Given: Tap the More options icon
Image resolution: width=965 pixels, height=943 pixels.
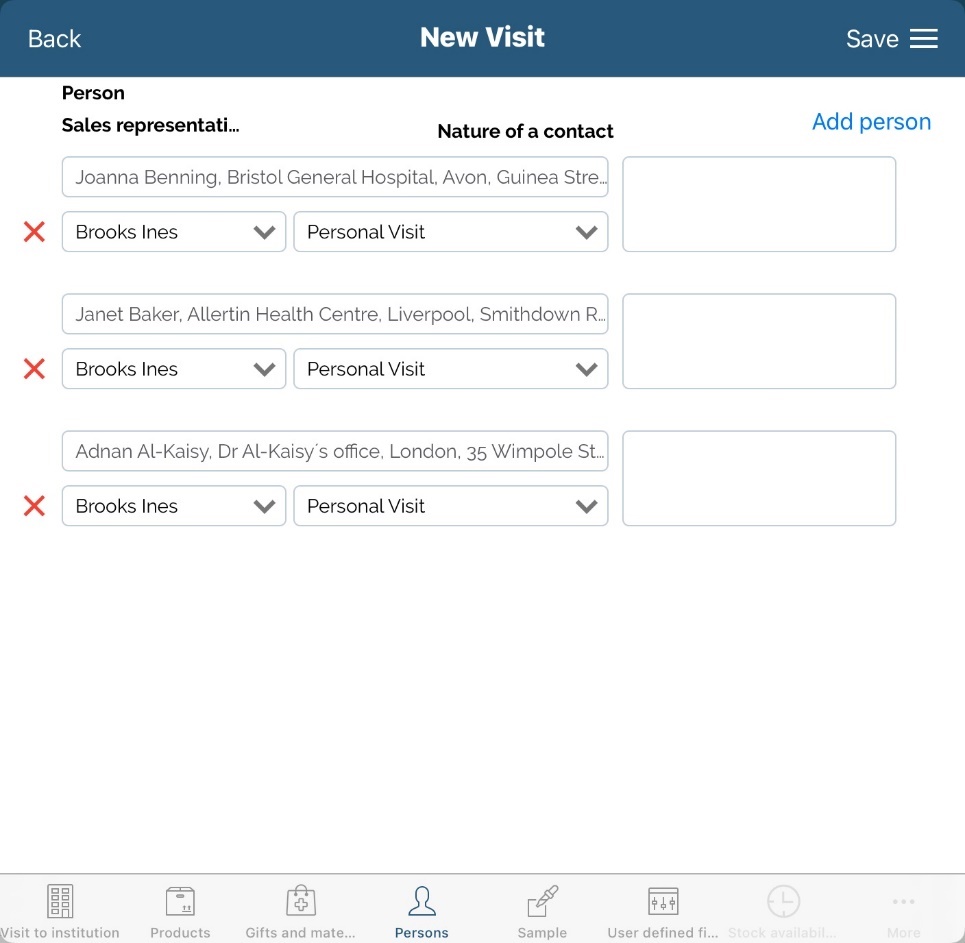Looking at the screenshot, I should [x=903, y=911].
